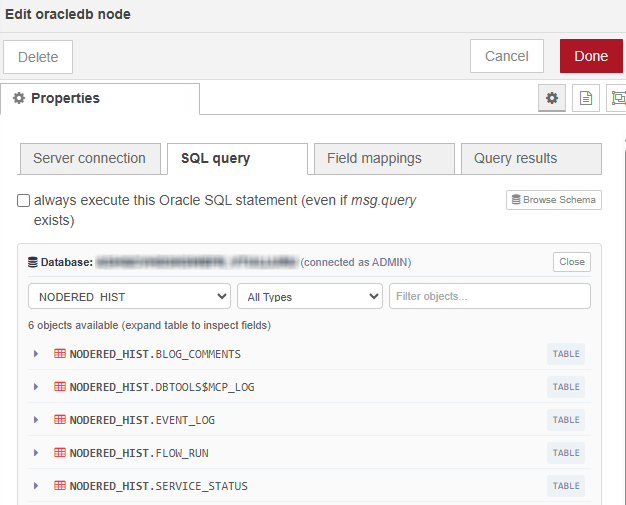Close the schema browser panel

tap(572, 262)
